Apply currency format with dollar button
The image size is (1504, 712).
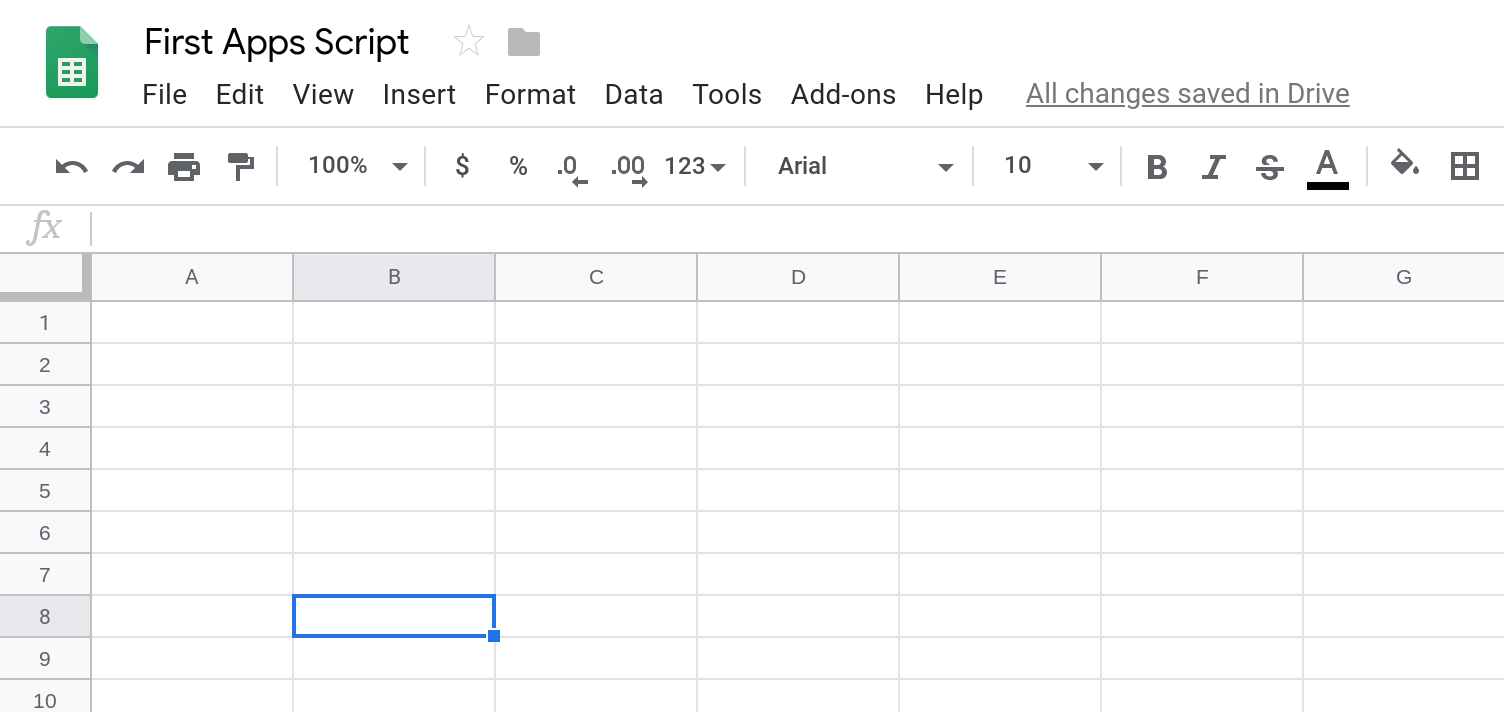tap(462, 166)
